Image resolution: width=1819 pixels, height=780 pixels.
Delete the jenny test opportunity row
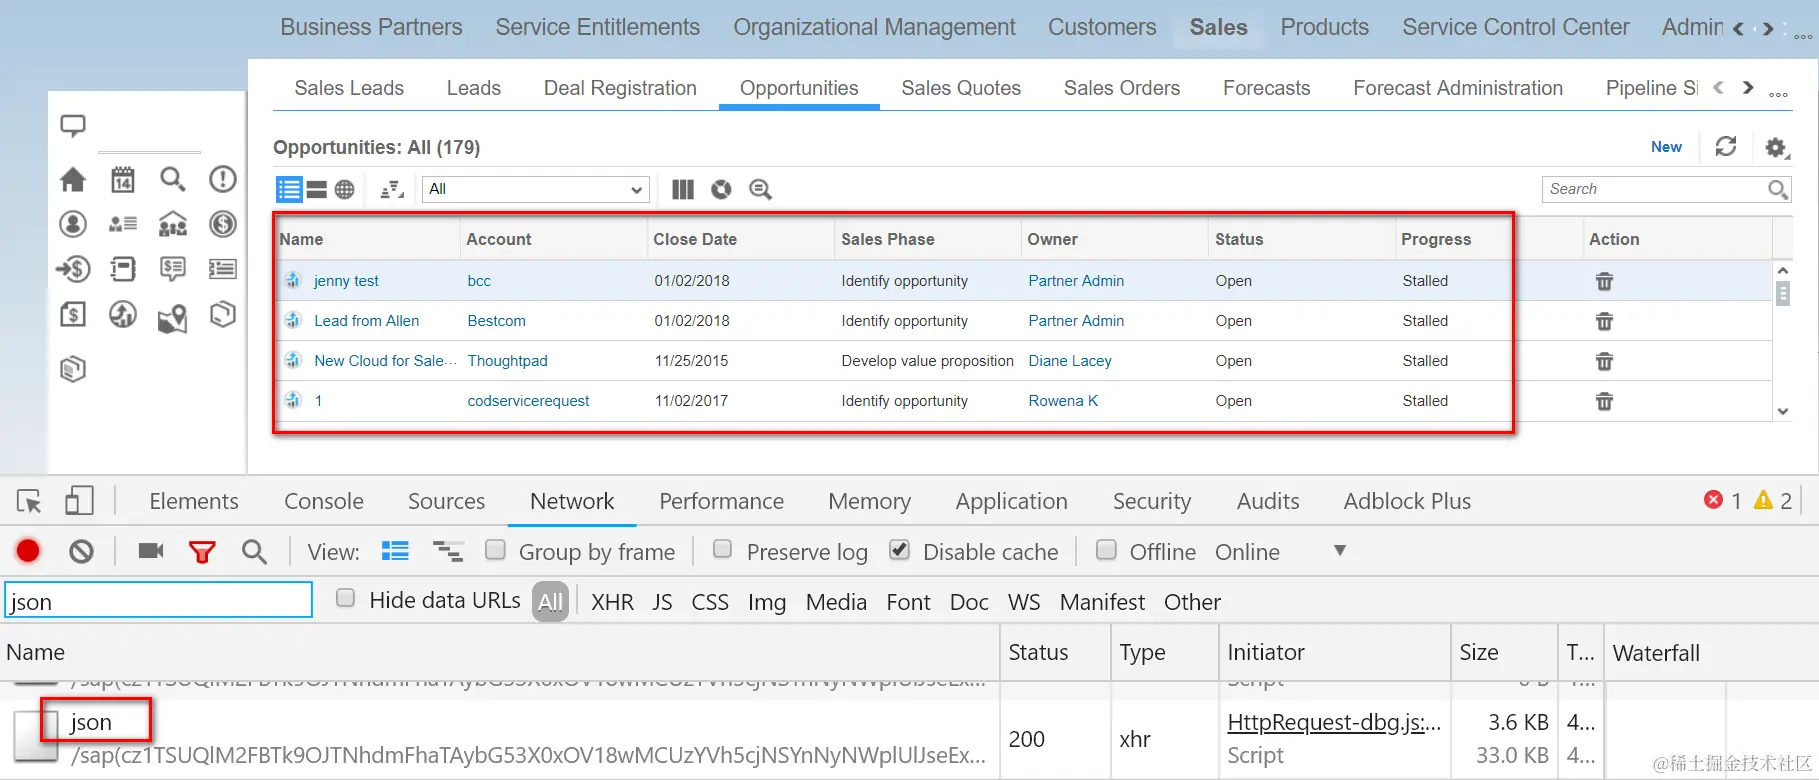click(x=1604, y=281)
